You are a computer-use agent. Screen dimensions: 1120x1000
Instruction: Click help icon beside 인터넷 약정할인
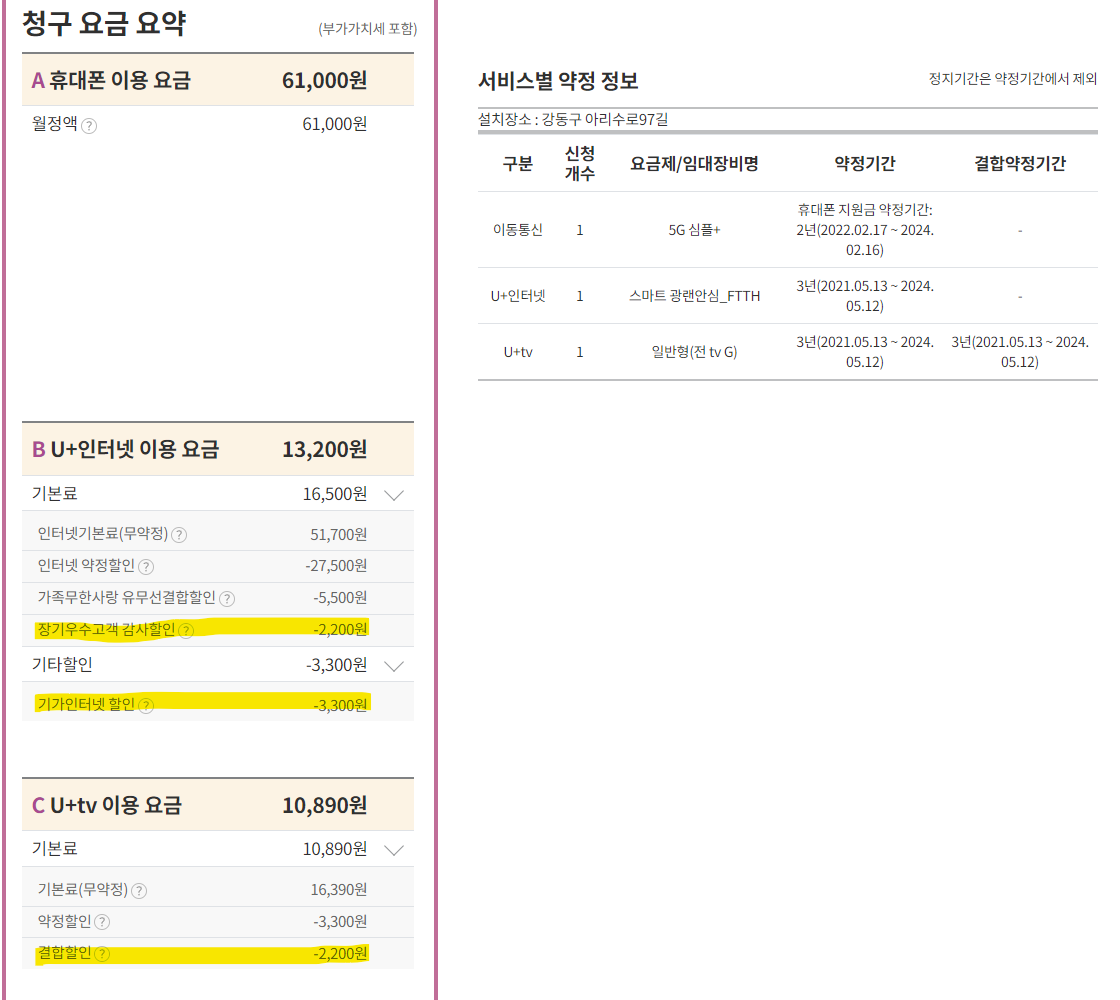point(146,567)
